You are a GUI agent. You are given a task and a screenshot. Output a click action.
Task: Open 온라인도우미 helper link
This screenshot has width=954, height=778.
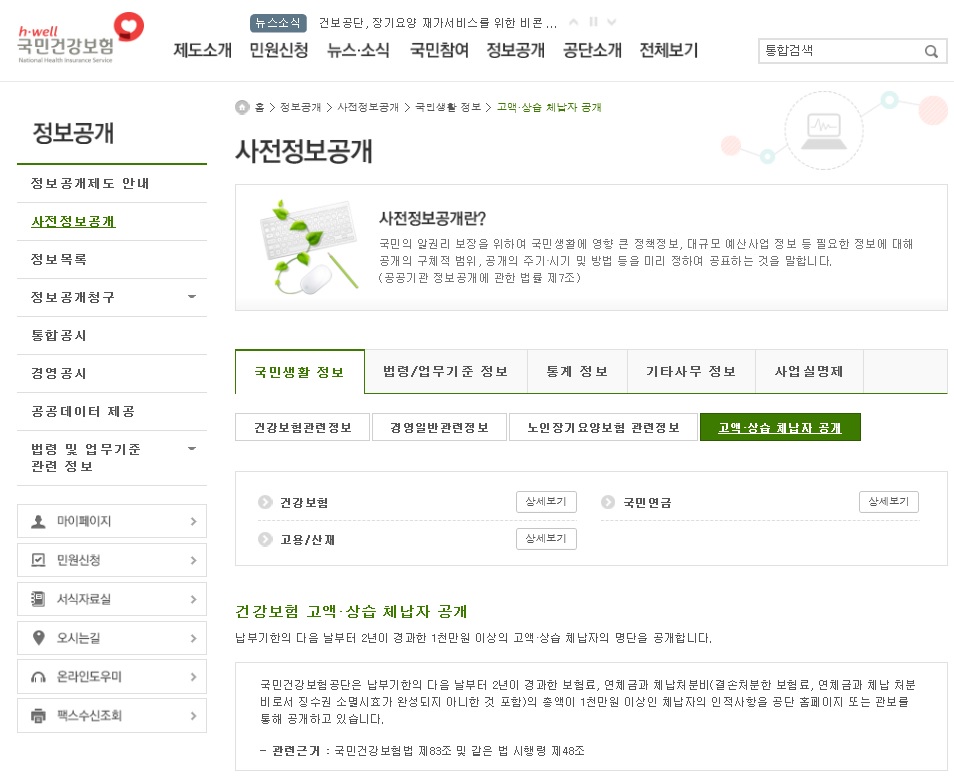tap(112, 676)
